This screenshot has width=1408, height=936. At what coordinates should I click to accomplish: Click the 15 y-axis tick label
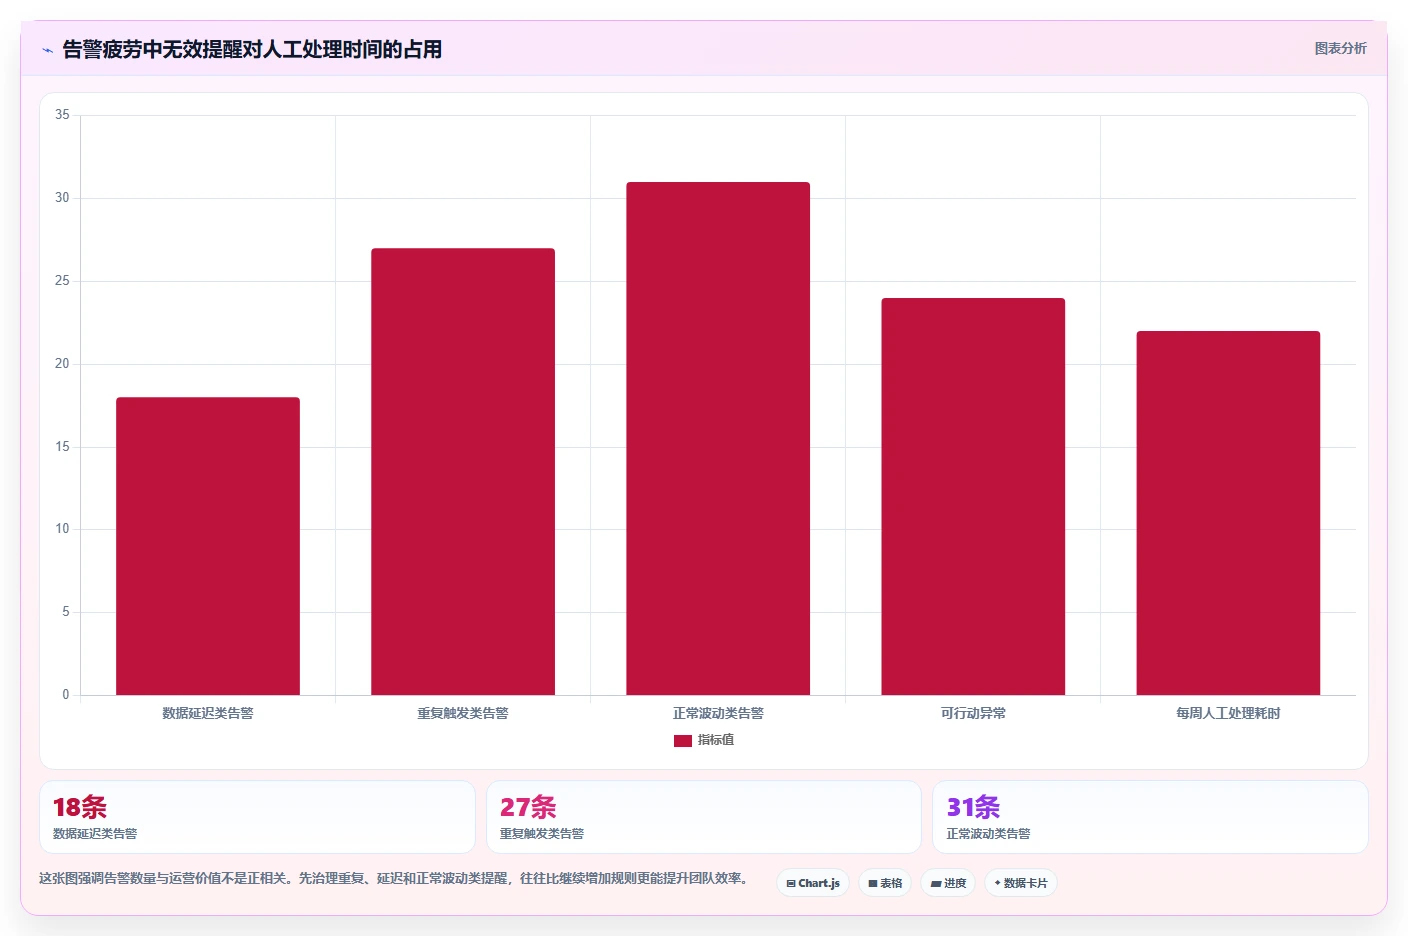62,447
